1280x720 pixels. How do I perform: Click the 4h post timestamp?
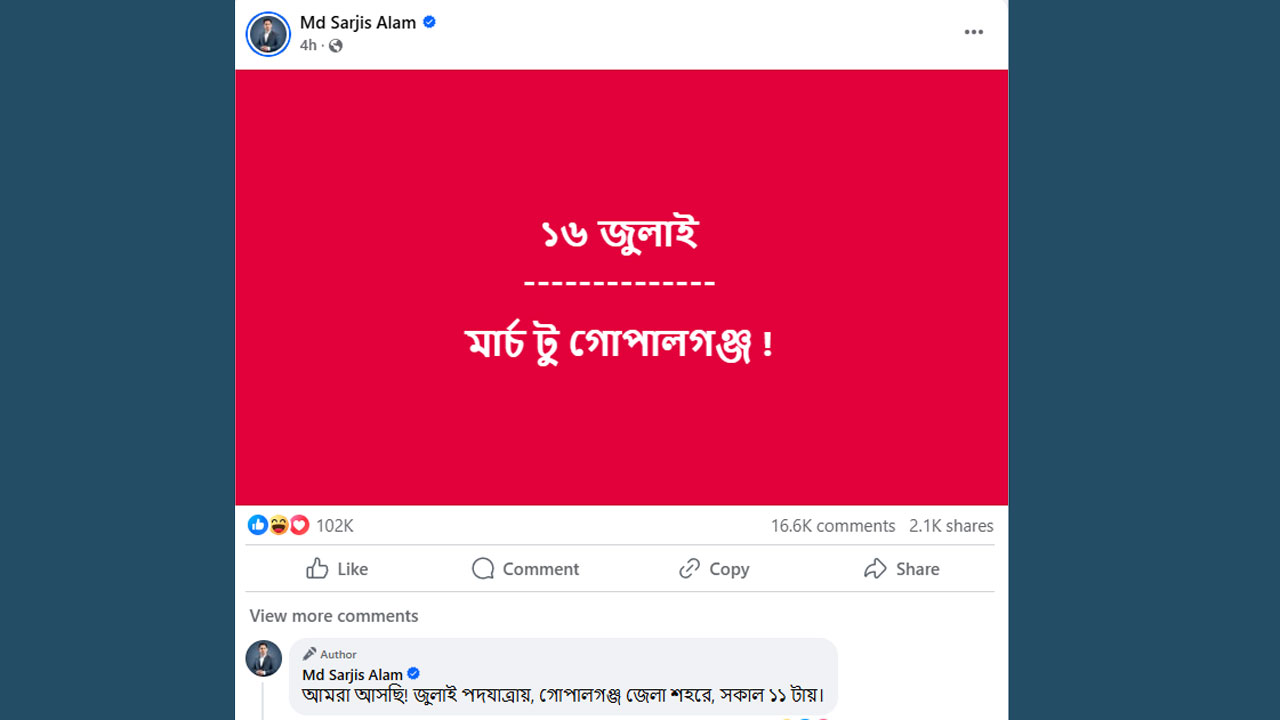coord(308,45)
